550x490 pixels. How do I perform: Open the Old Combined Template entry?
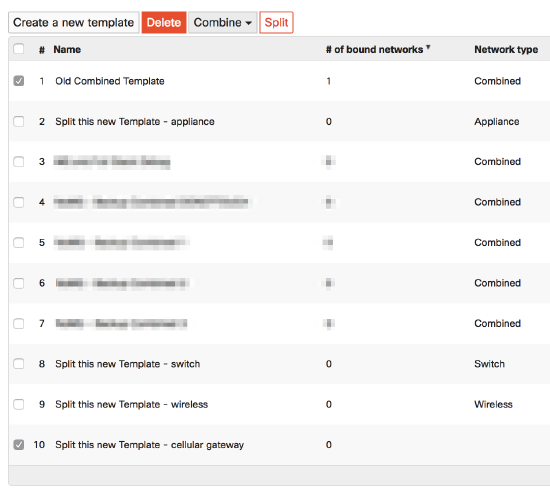(110, 81)
